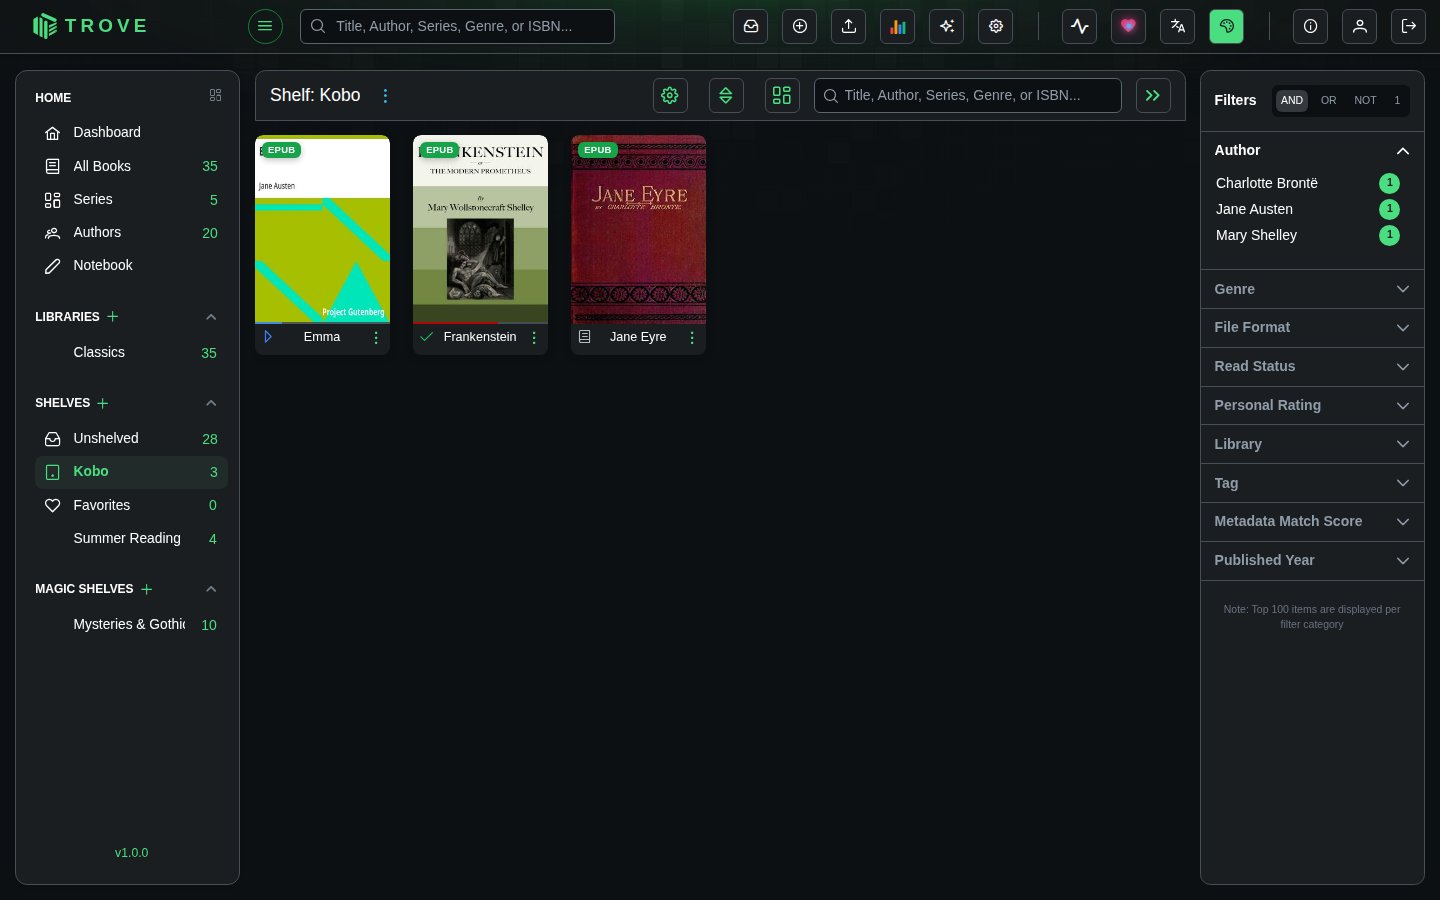Screen dimensions: 1440x900
Task: Click the heart donate icon in header
Action: [1128, 27]
